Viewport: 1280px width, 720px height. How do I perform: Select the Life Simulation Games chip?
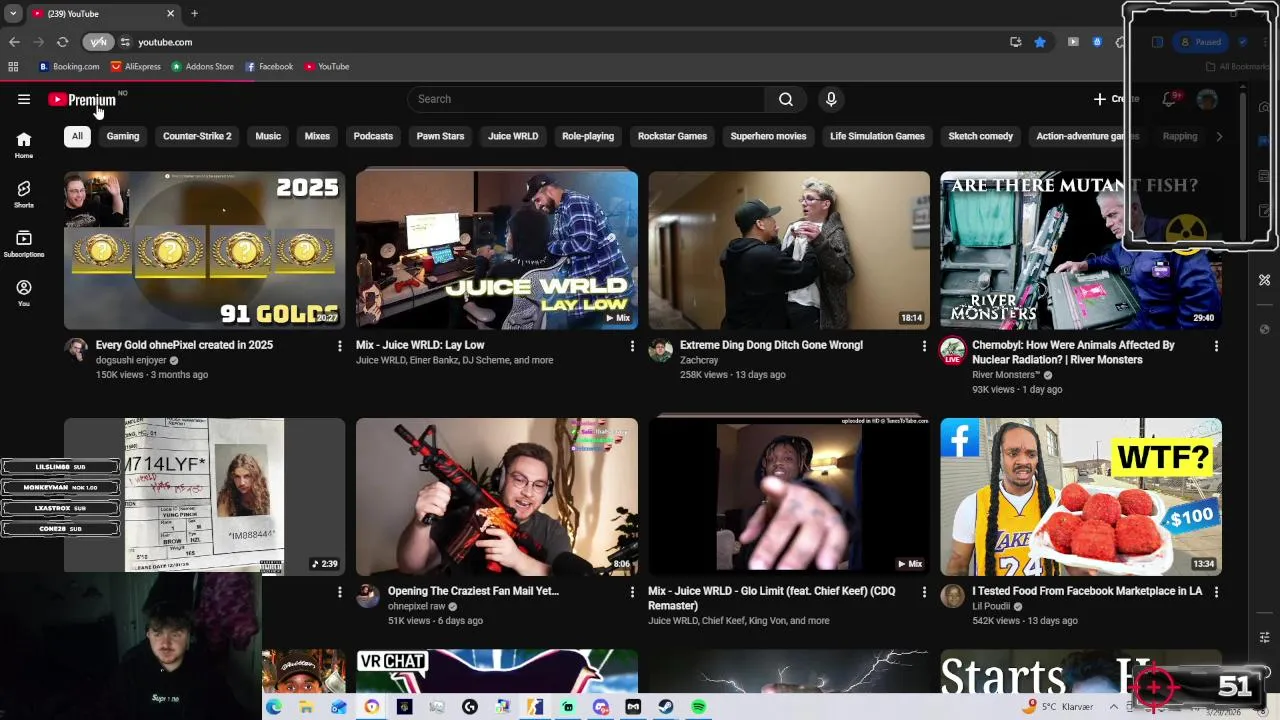(x=877, y=136)
